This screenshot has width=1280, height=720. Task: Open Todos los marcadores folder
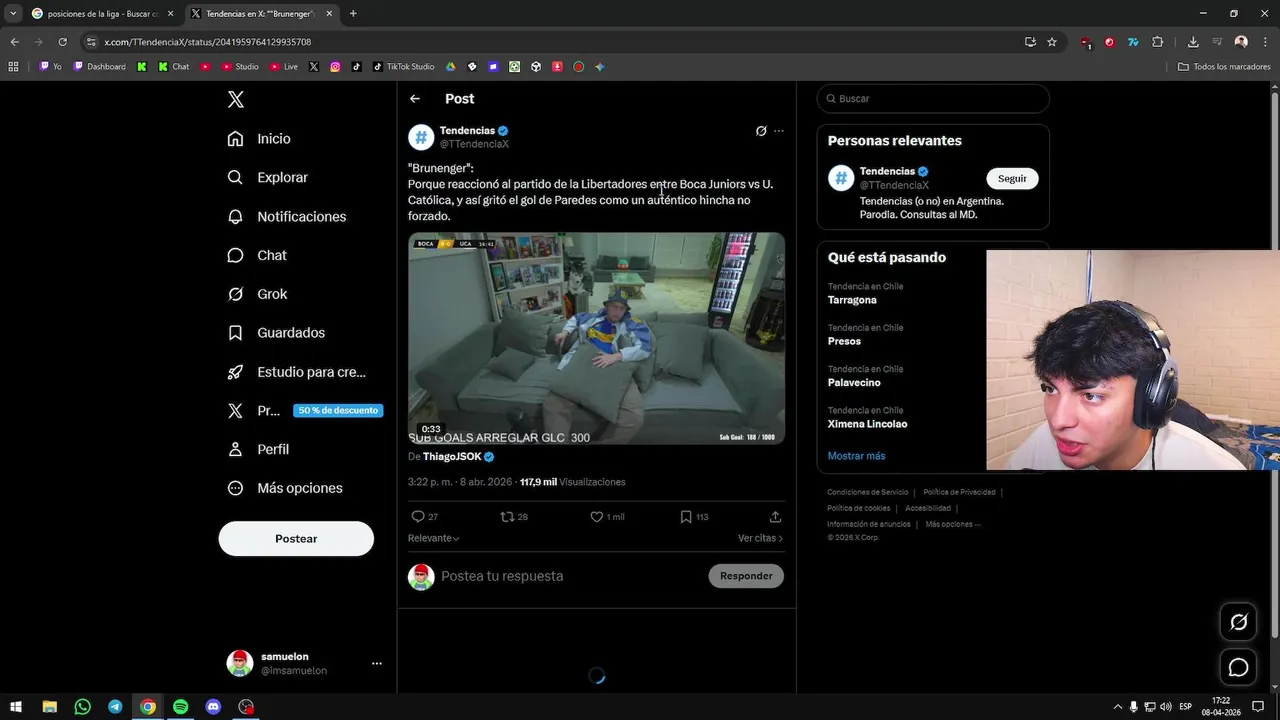coord(1224,67)
